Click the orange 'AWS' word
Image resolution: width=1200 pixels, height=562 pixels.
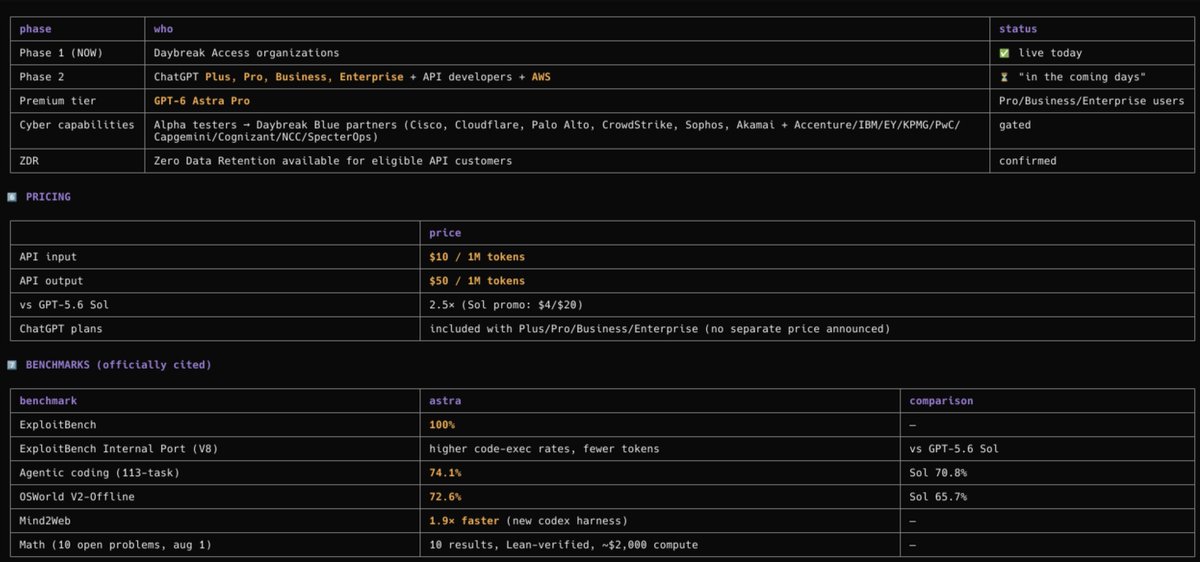coord(541,77)
